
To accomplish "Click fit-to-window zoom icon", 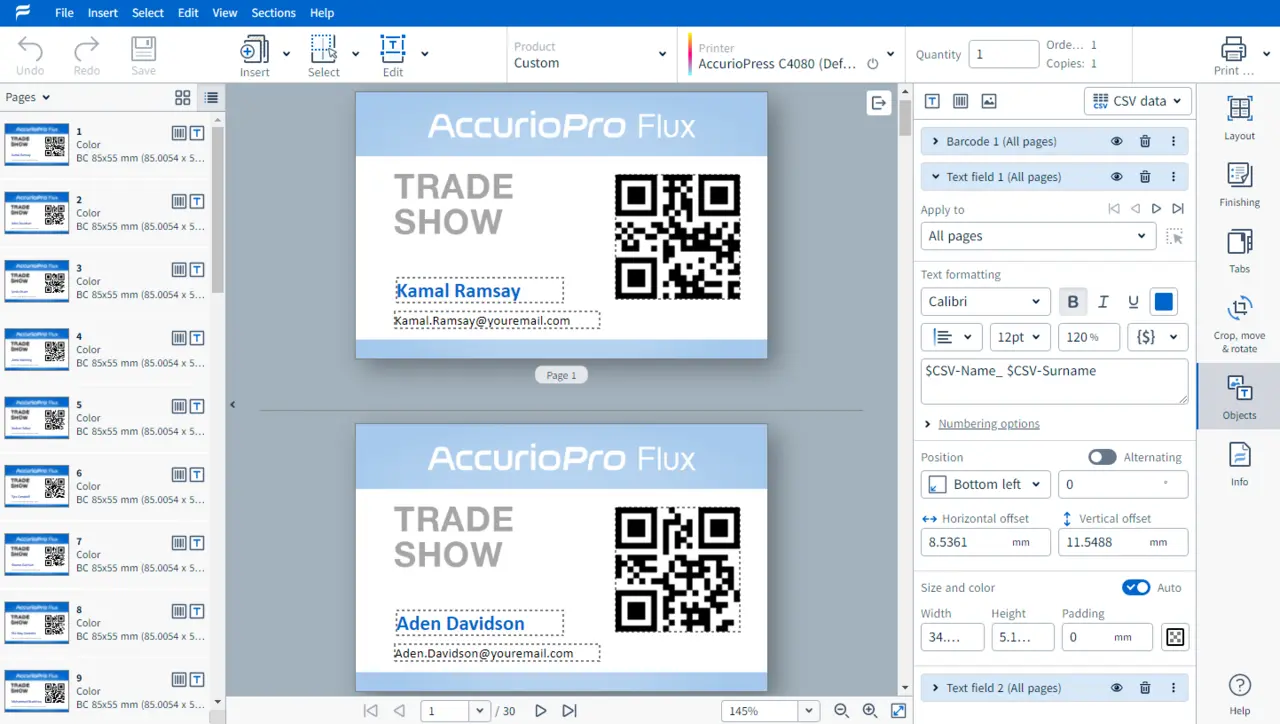I will pos(898,711).
